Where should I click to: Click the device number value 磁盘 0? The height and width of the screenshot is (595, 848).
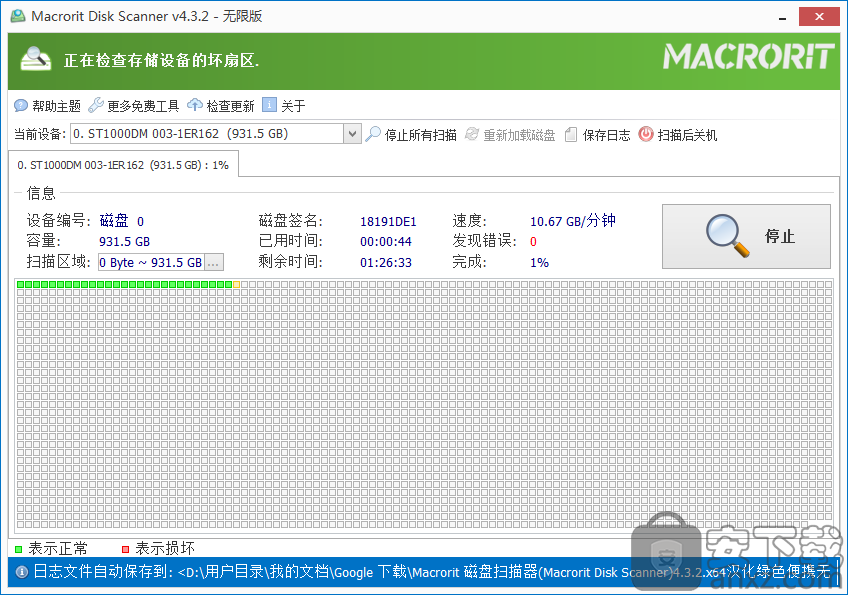coord(122,221)
